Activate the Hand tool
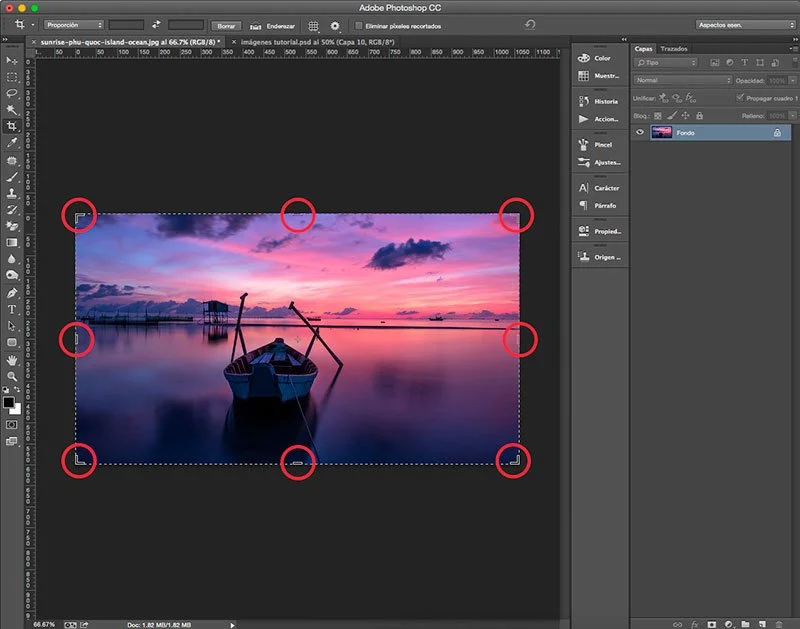The image size is (800, 629). coord(12,359)
